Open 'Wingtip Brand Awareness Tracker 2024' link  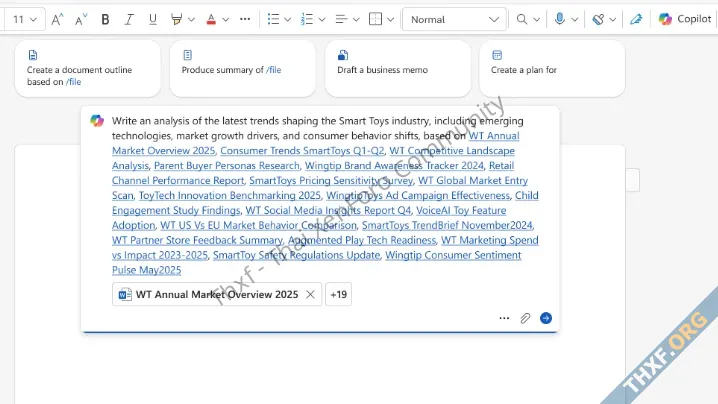coord(394,166)
